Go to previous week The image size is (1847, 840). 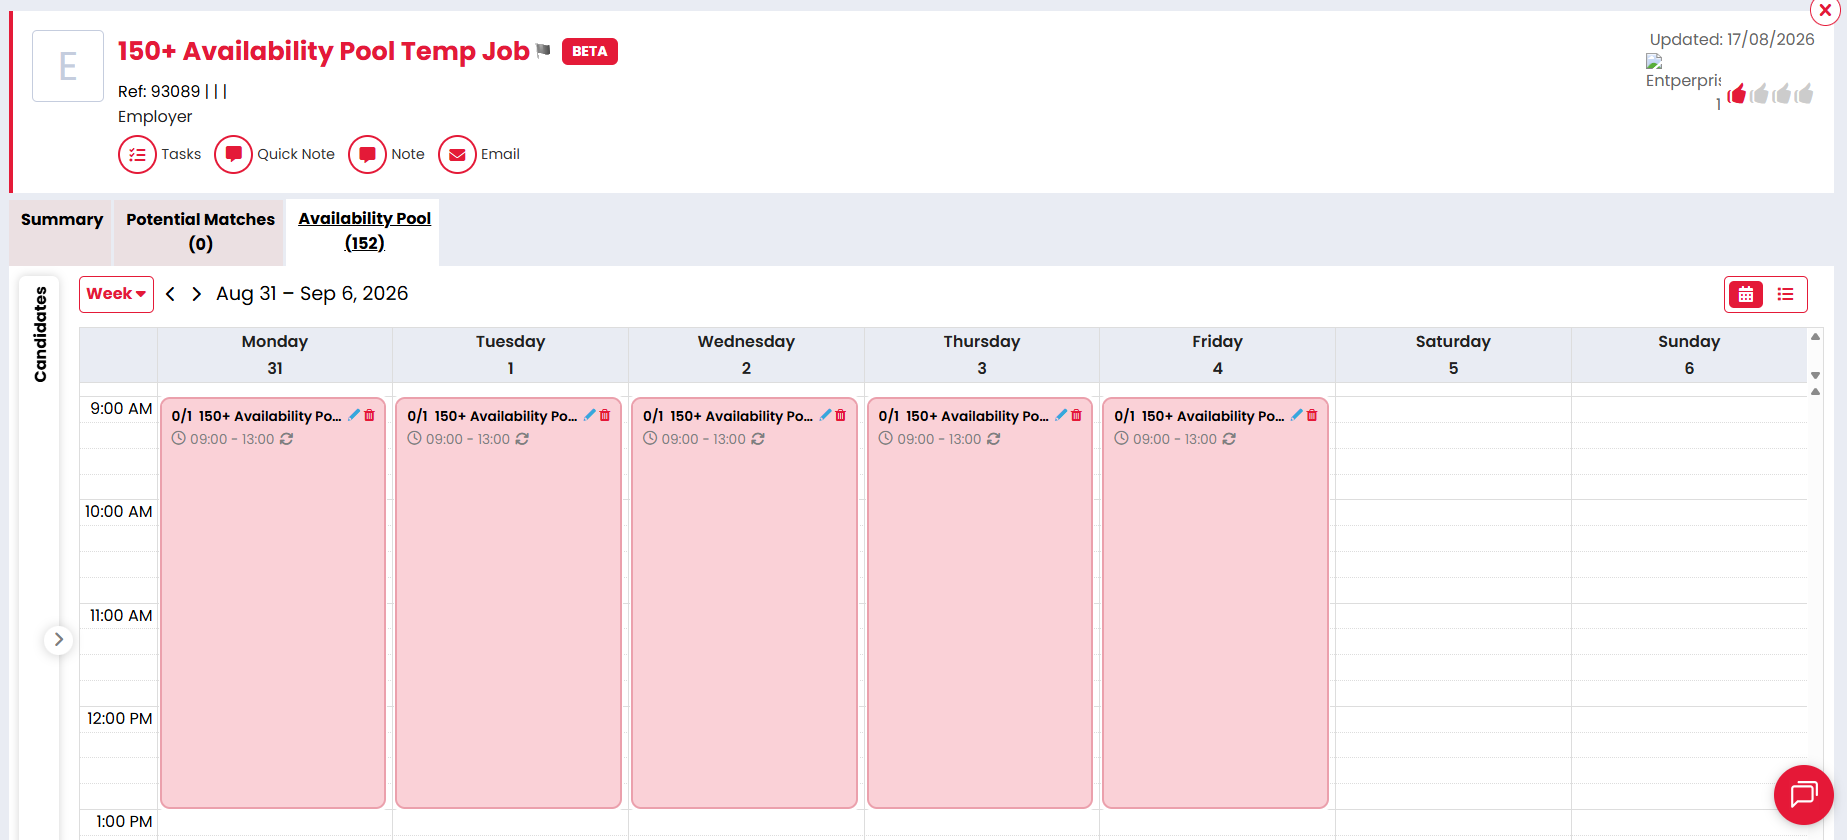point(170,294)
